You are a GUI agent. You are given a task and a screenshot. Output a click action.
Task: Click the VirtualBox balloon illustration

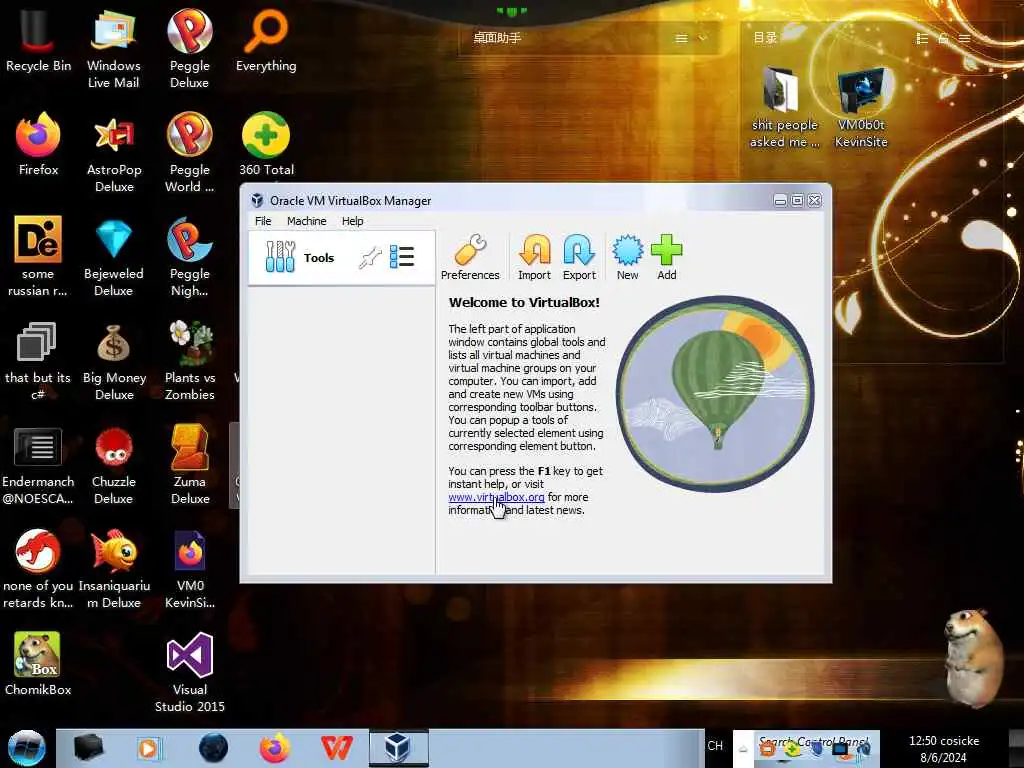(715, 394)
